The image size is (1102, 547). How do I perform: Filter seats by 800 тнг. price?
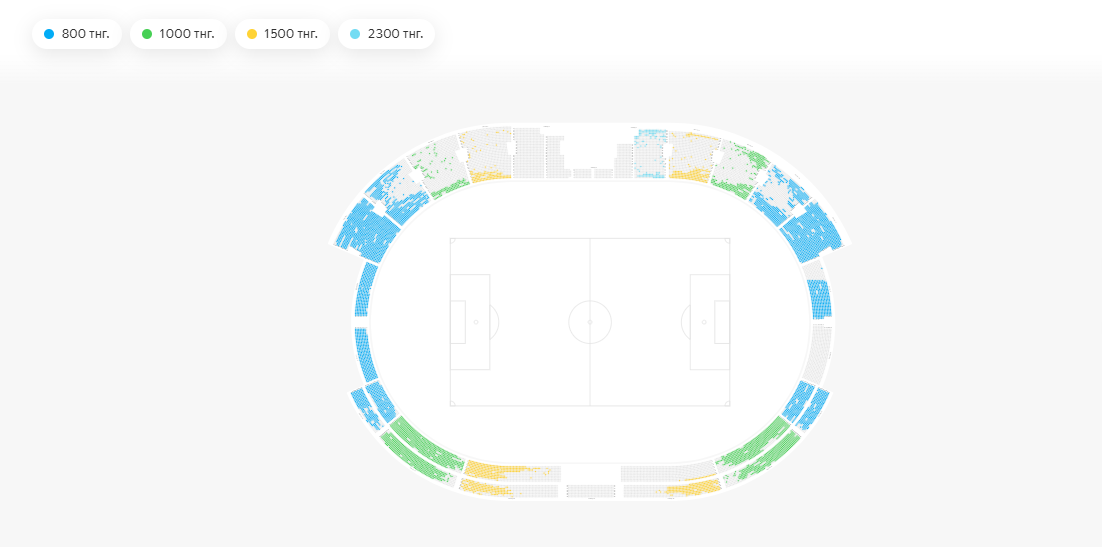pos(76,34)
